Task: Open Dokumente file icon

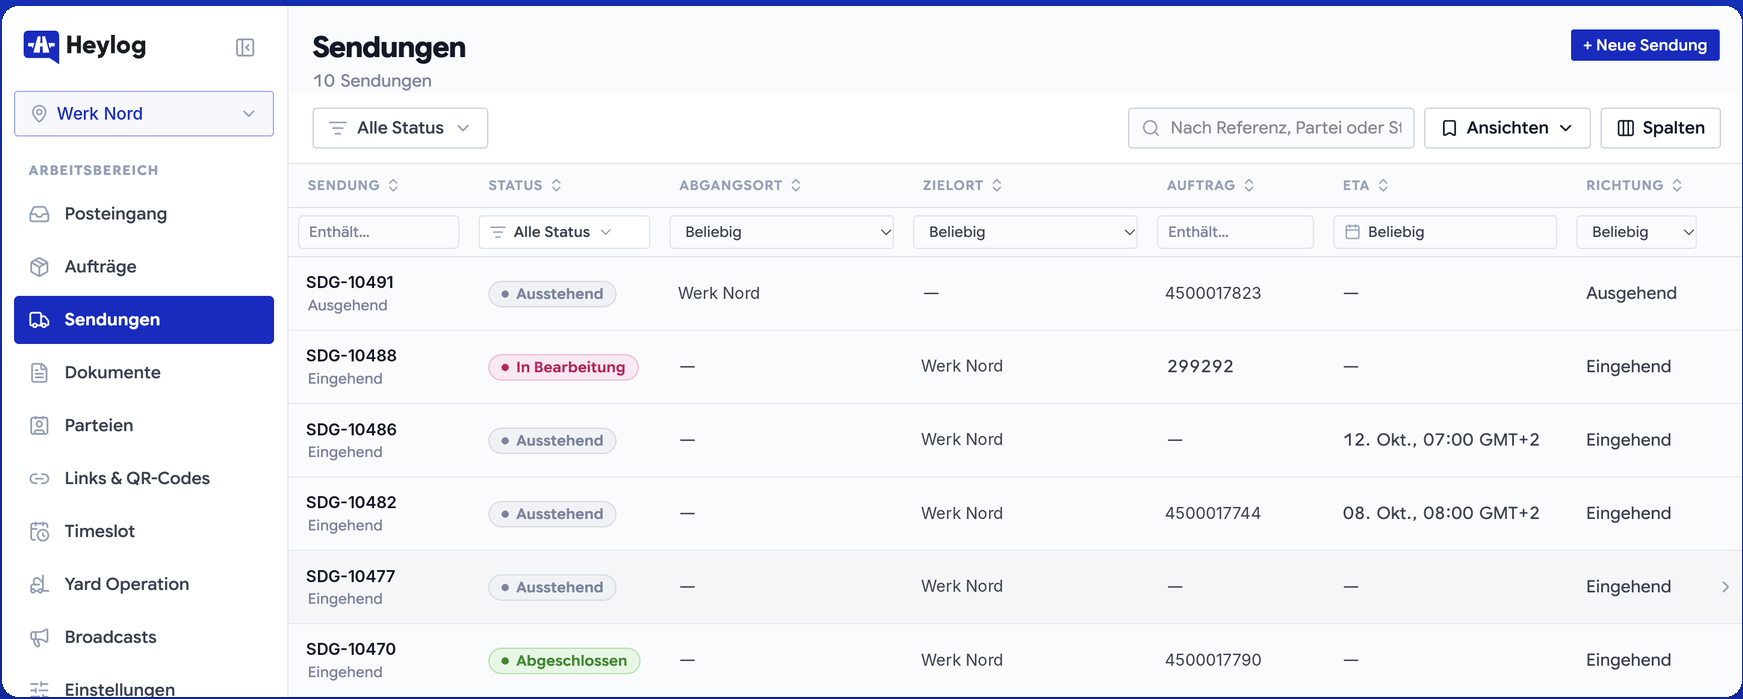Action: (39, 373)
